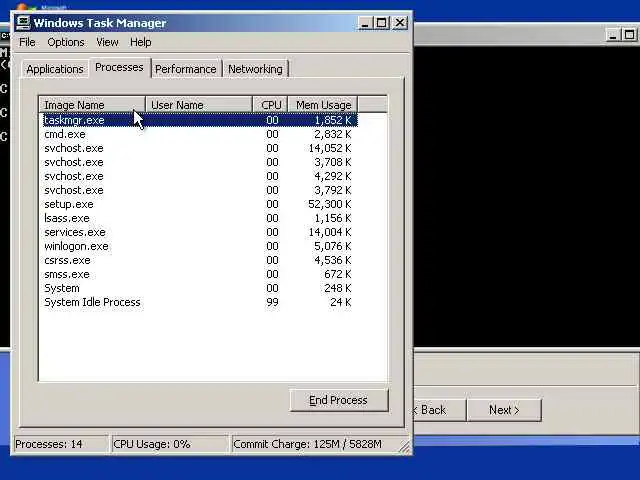Viewport: 640px width, 480px height.
Task: Click the 99 CPU value
Action: coord(272,302)
